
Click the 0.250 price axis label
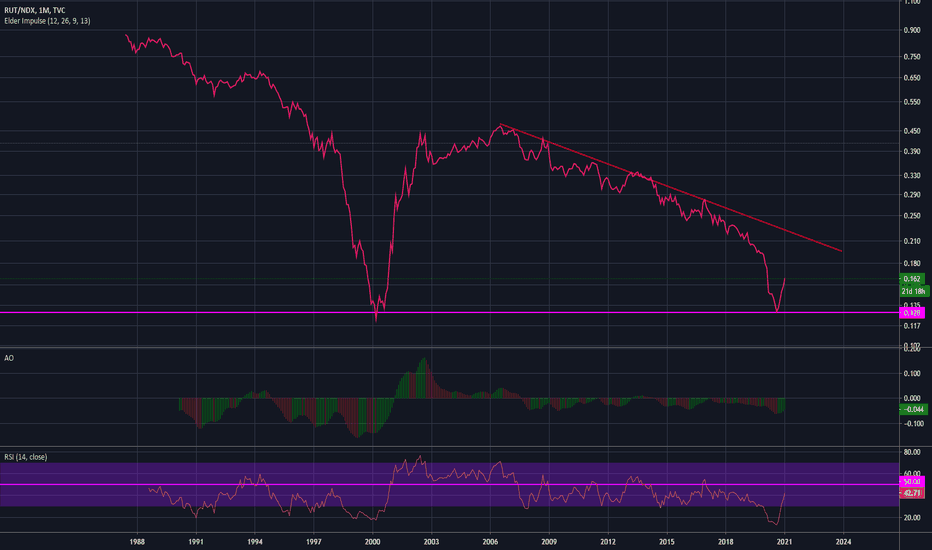pos(912,216)
